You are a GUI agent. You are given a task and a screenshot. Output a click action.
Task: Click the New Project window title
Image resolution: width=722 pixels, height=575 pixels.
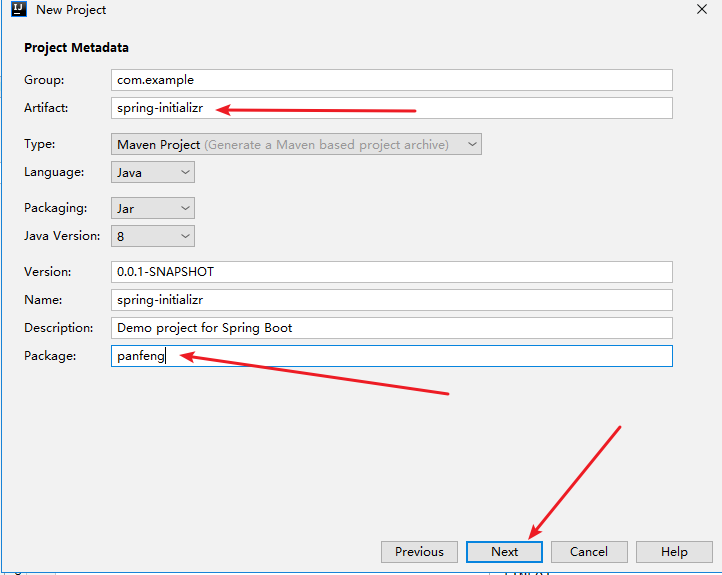[71, 10]
